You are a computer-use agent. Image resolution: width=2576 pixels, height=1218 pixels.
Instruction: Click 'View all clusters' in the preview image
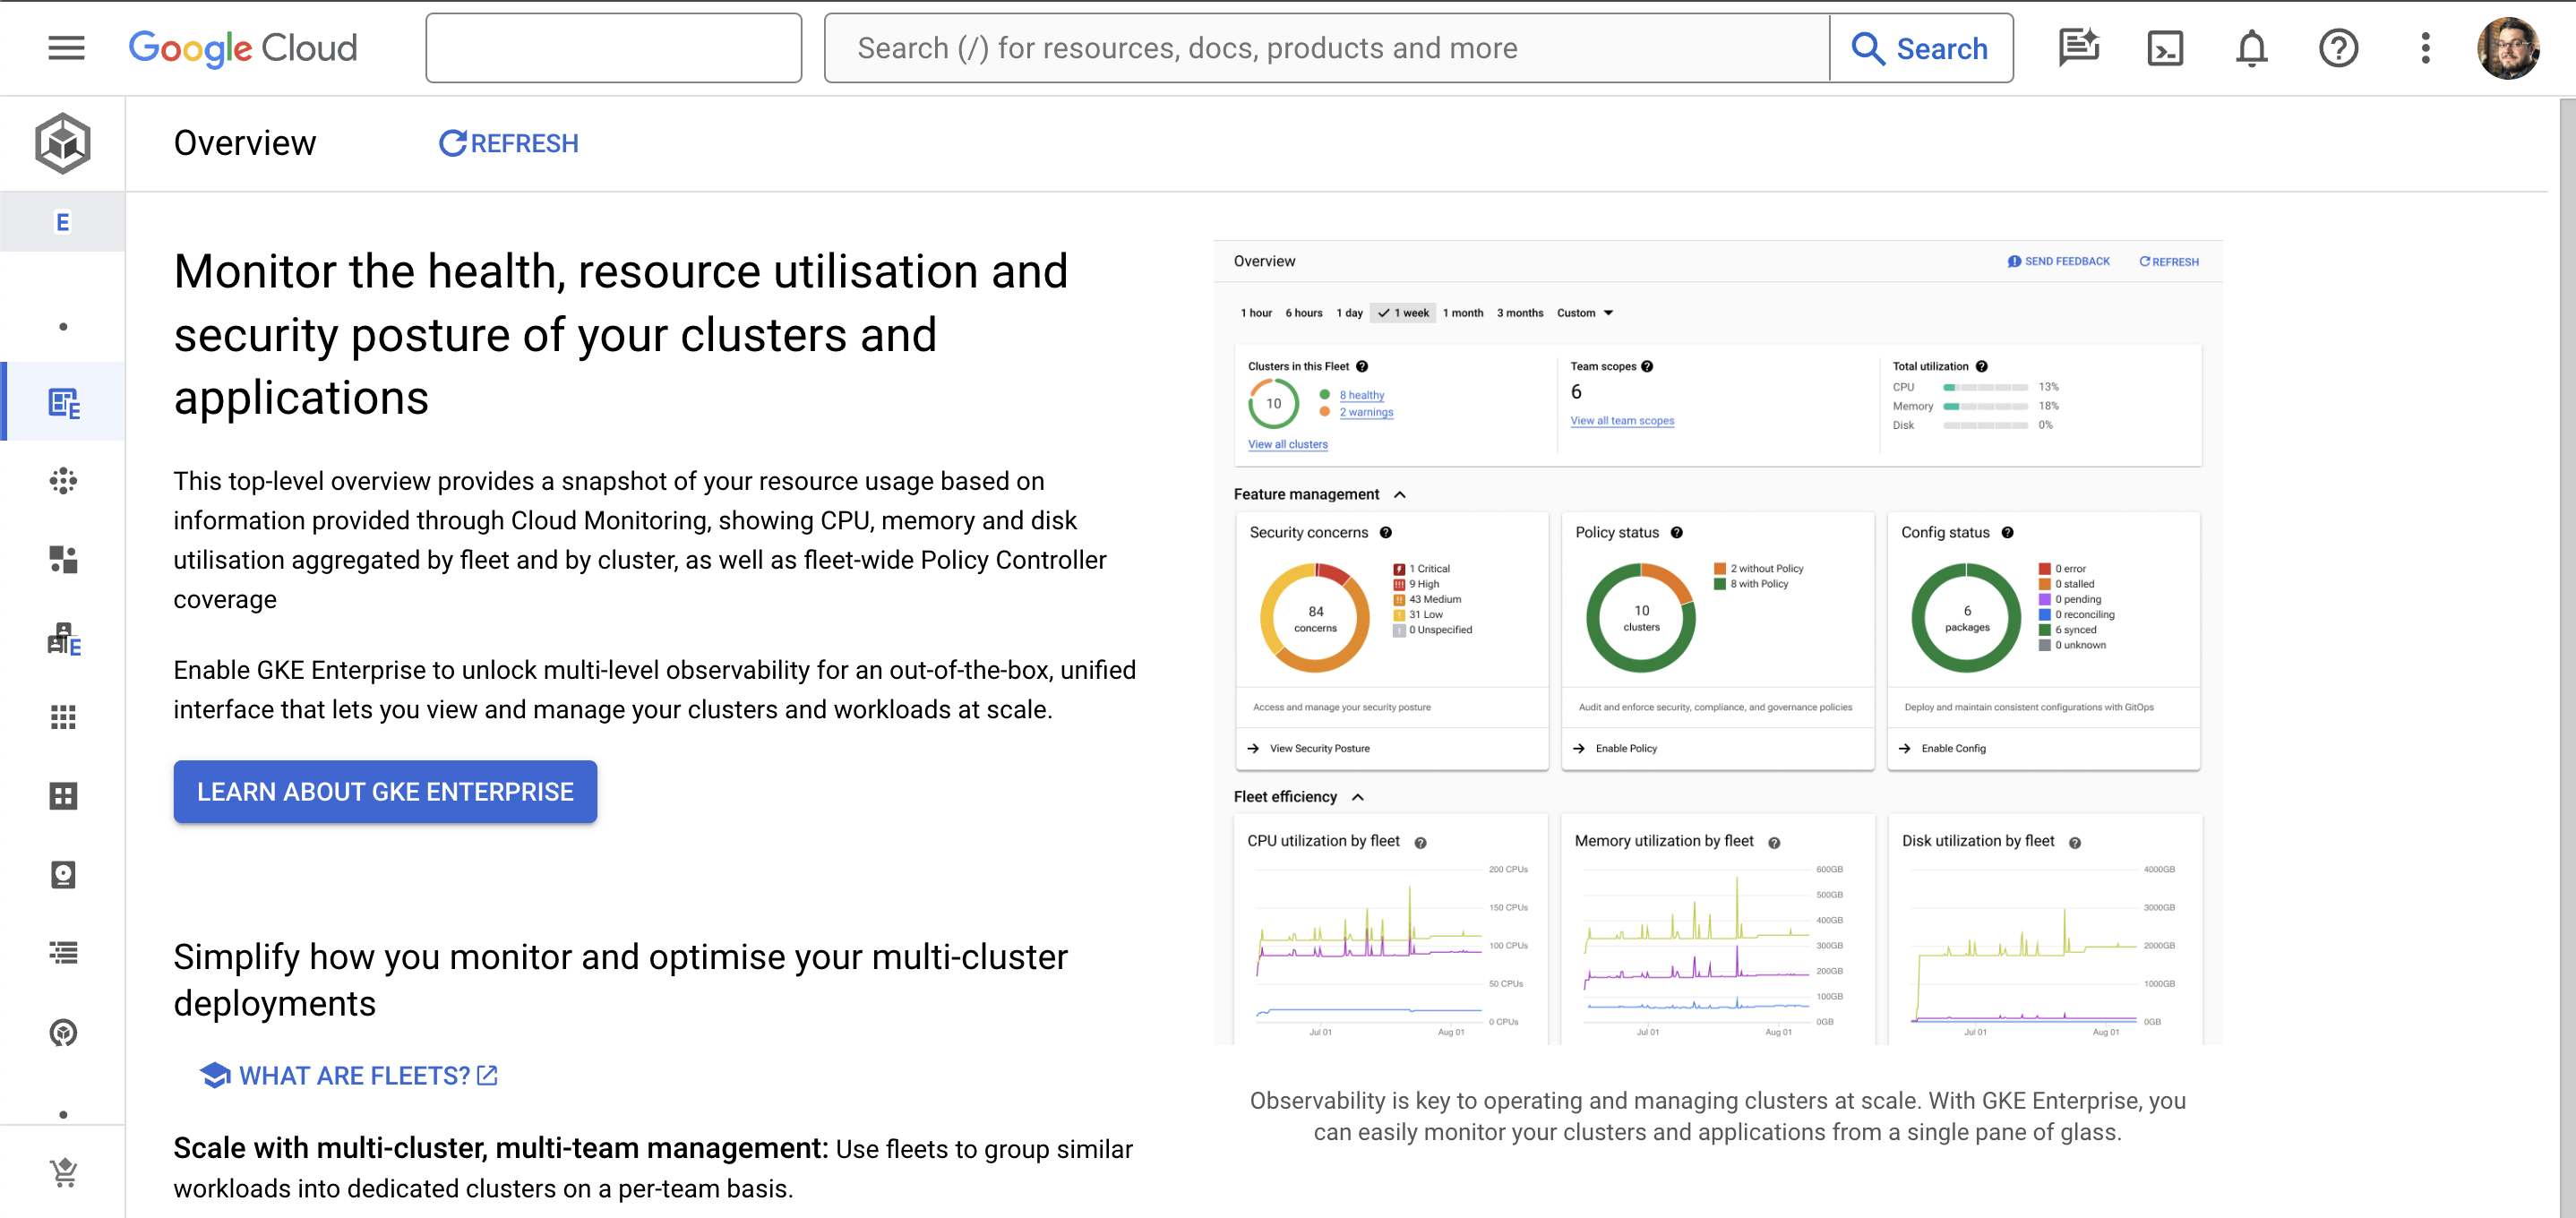click(1288, 444)
